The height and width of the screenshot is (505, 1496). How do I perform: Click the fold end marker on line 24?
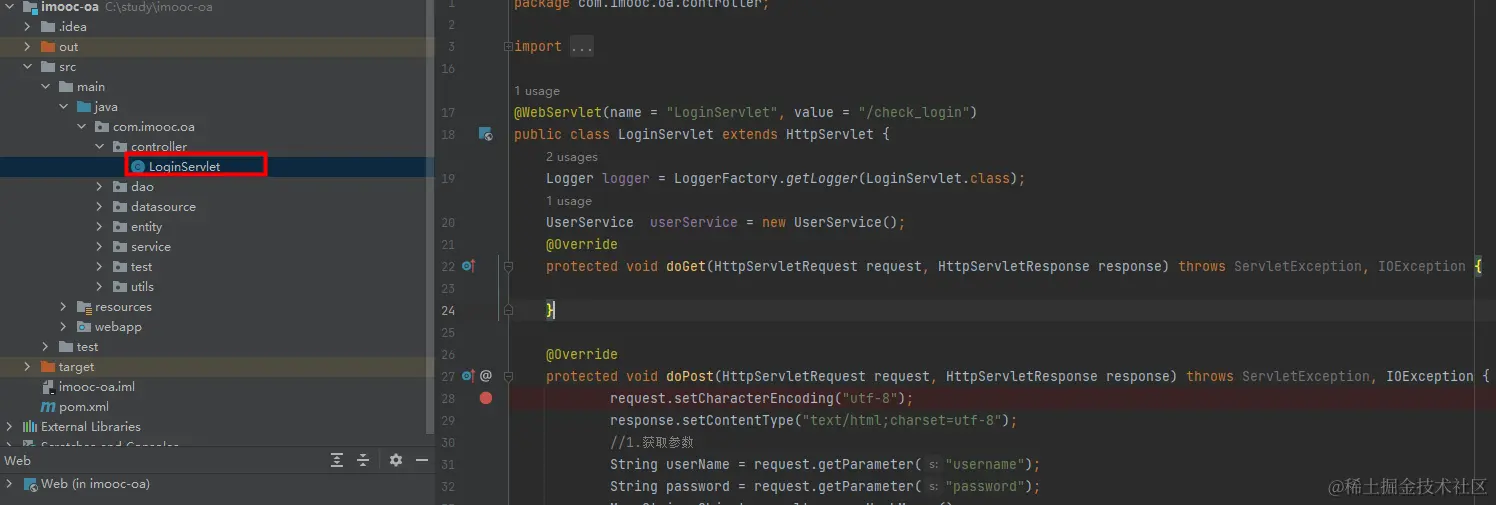click(508, 310)
